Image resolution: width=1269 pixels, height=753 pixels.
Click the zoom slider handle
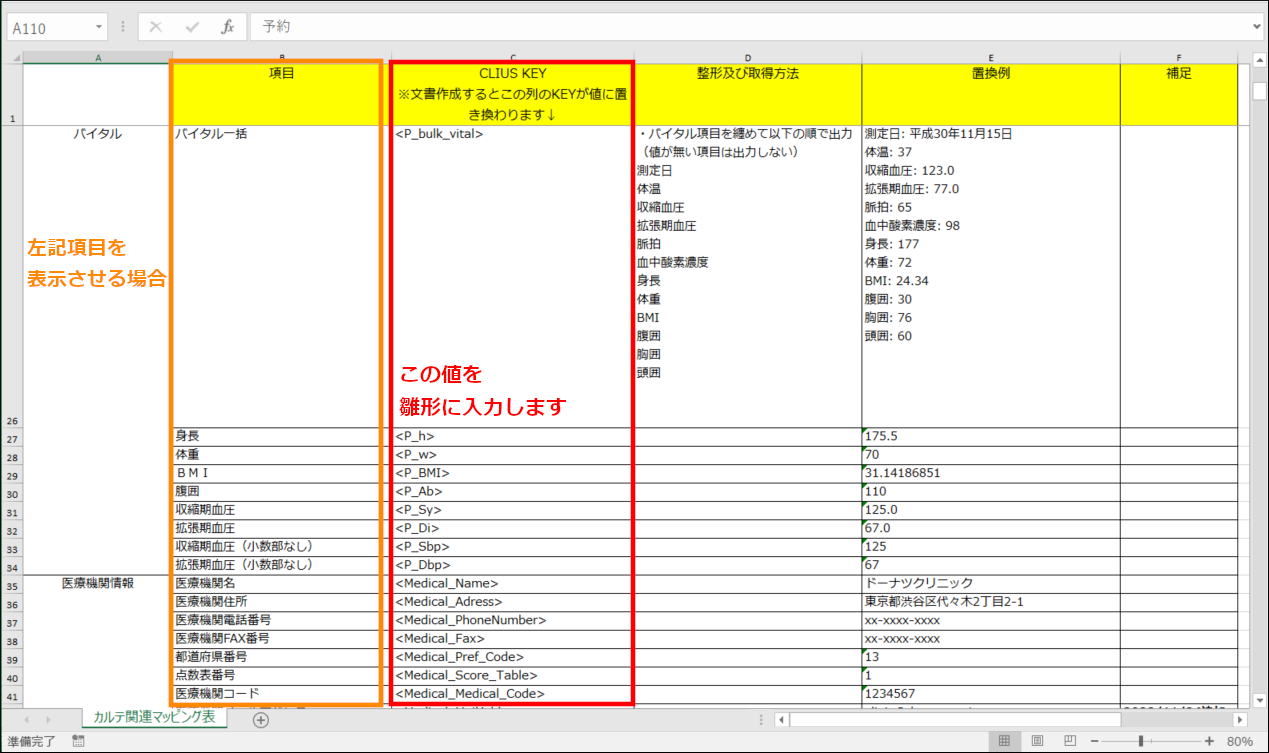pos(1141,741)
